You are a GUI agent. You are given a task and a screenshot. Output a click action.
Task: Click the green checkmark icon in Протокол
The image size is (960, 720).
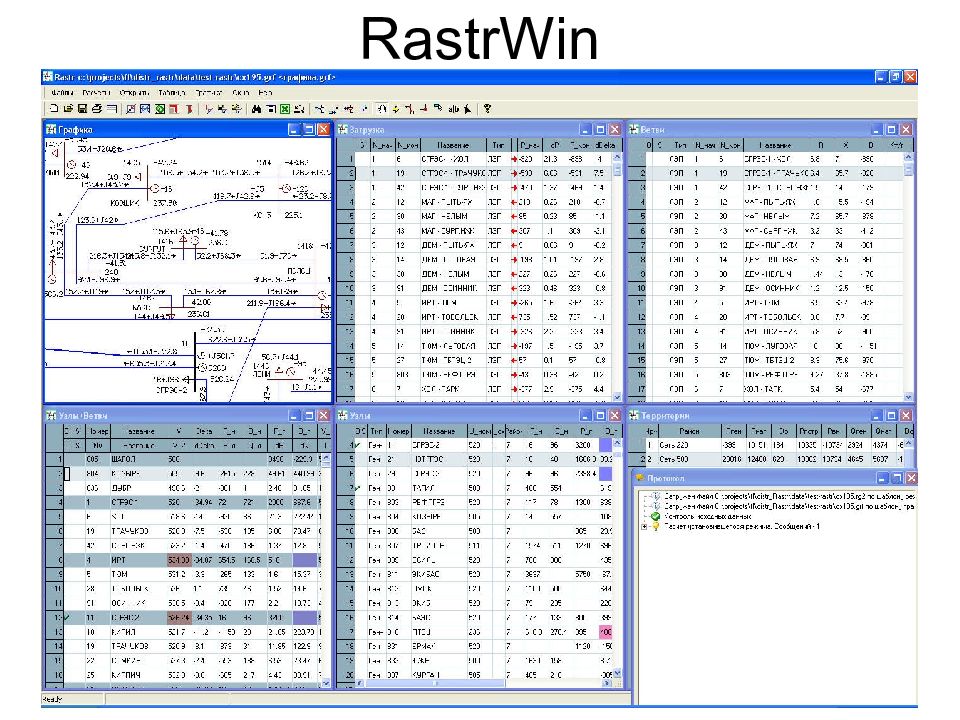point(655,516)
